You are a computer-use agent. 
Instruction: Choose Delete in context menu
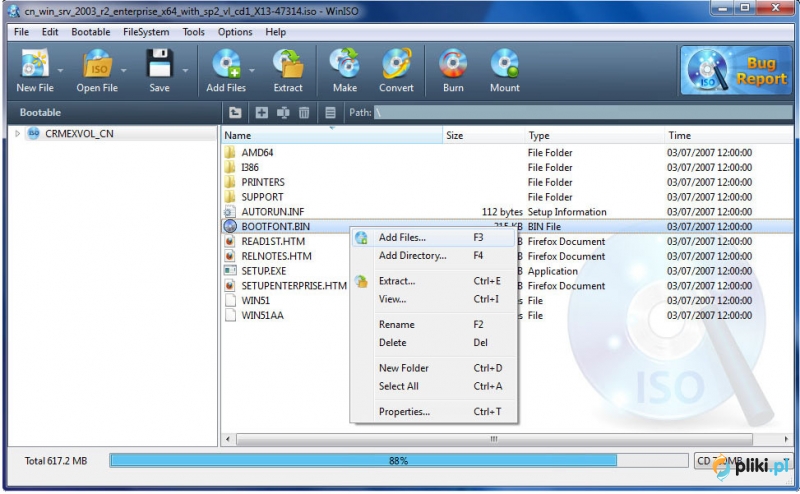433,342
